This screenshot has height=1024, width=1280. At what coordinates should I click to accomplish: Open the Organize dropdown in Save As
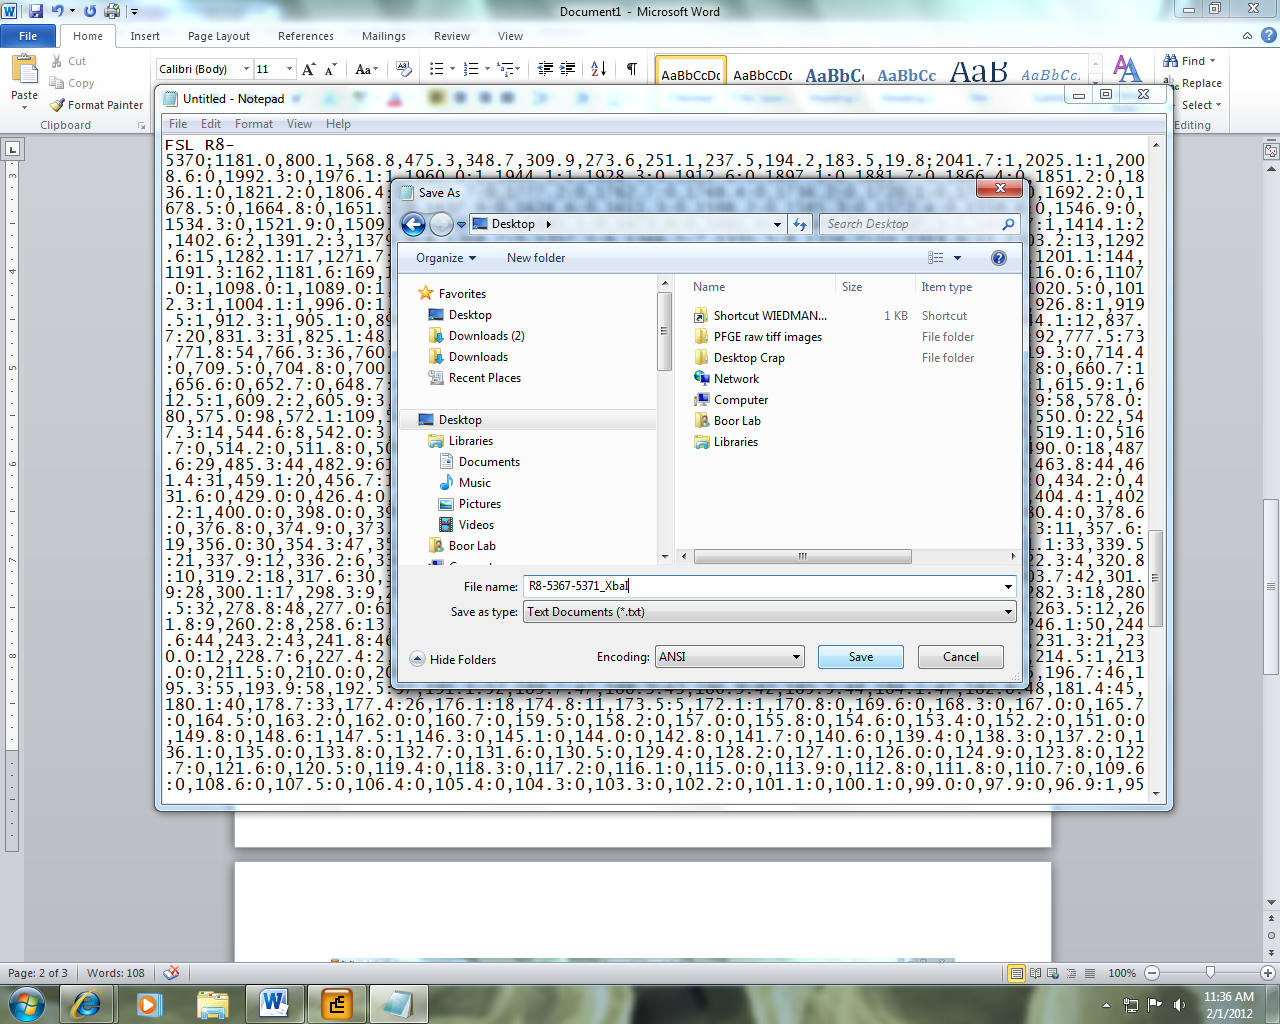(x=446, y=258)
